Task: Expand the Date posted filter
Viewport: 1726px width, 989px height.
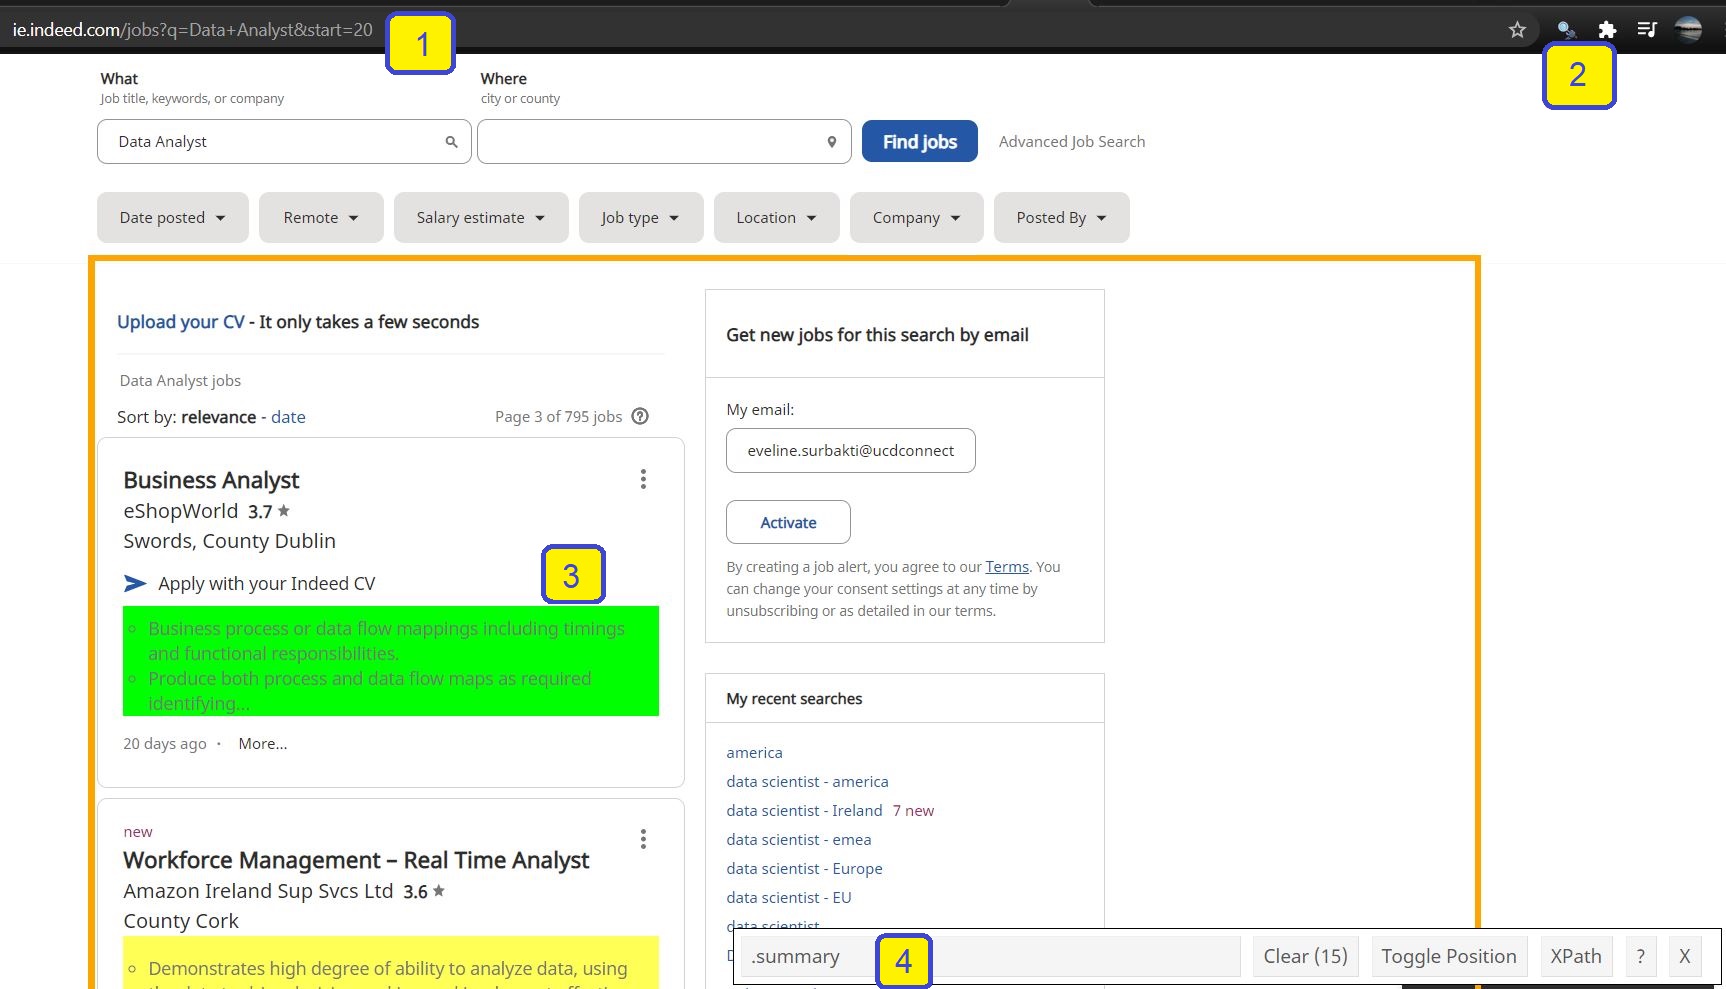Action: tap(173, 217)
